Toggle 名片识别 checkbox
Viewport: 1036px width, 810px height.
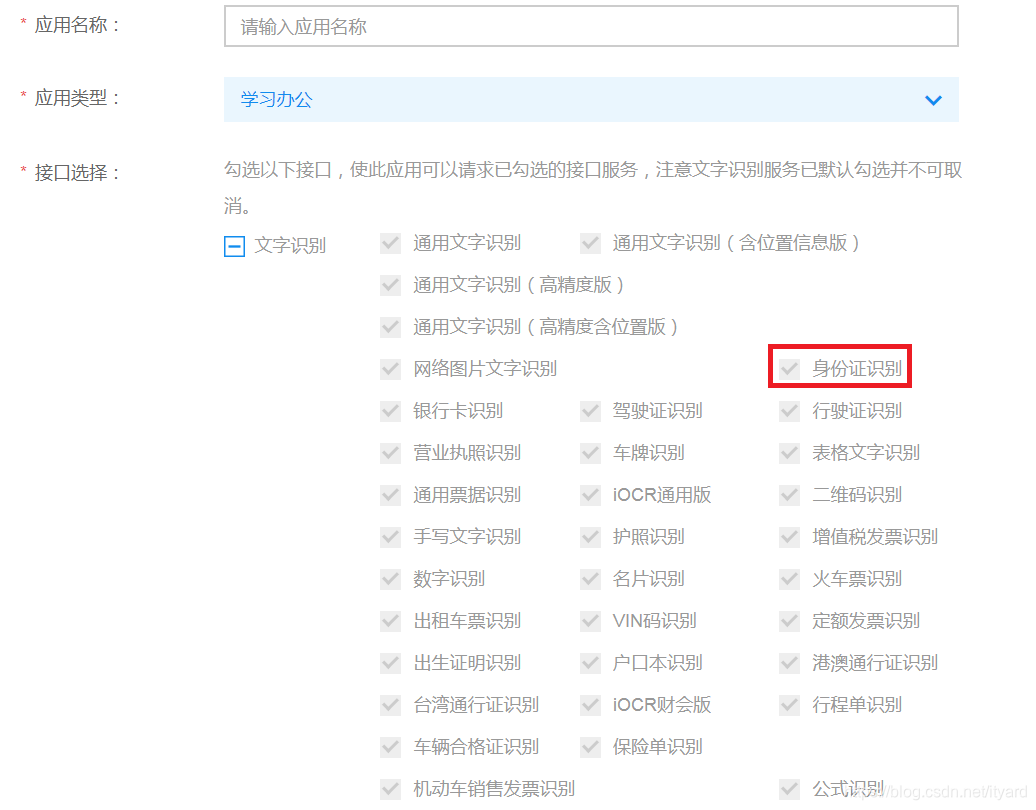point(590,579)
